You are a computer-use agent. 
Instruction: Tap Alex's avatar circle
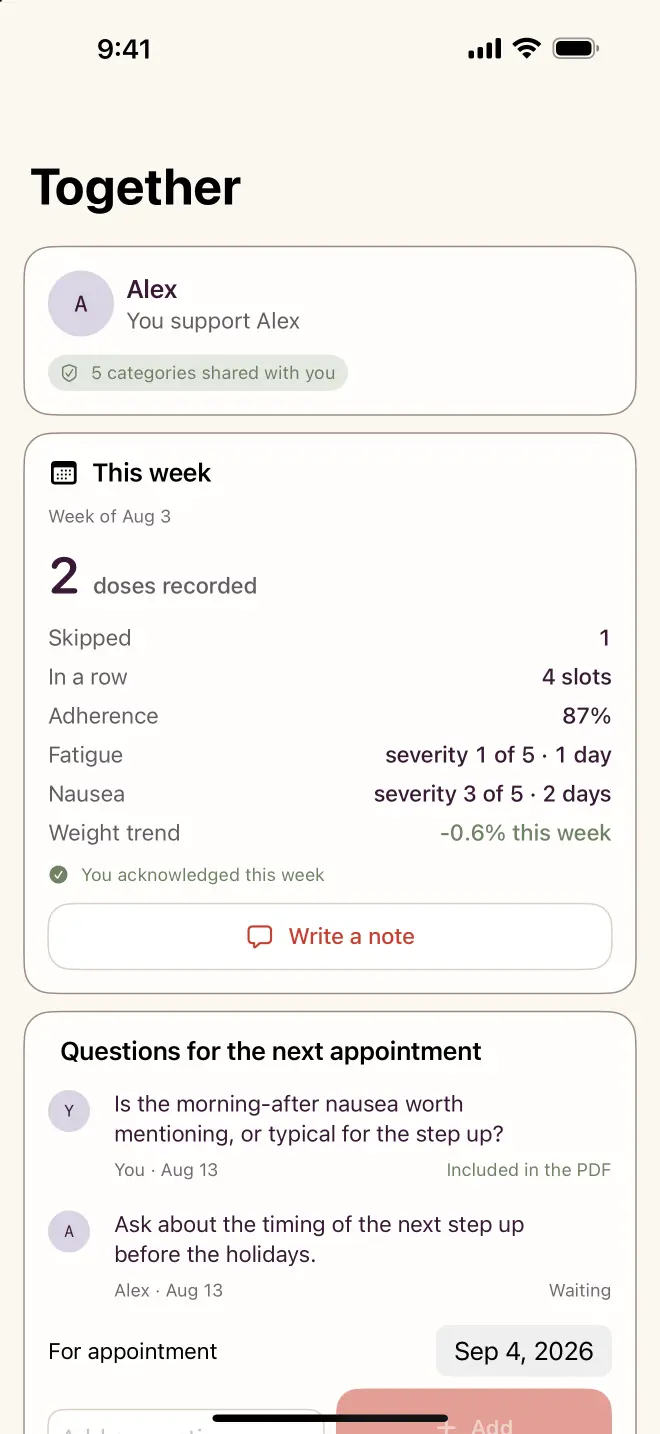pos(81,303)
